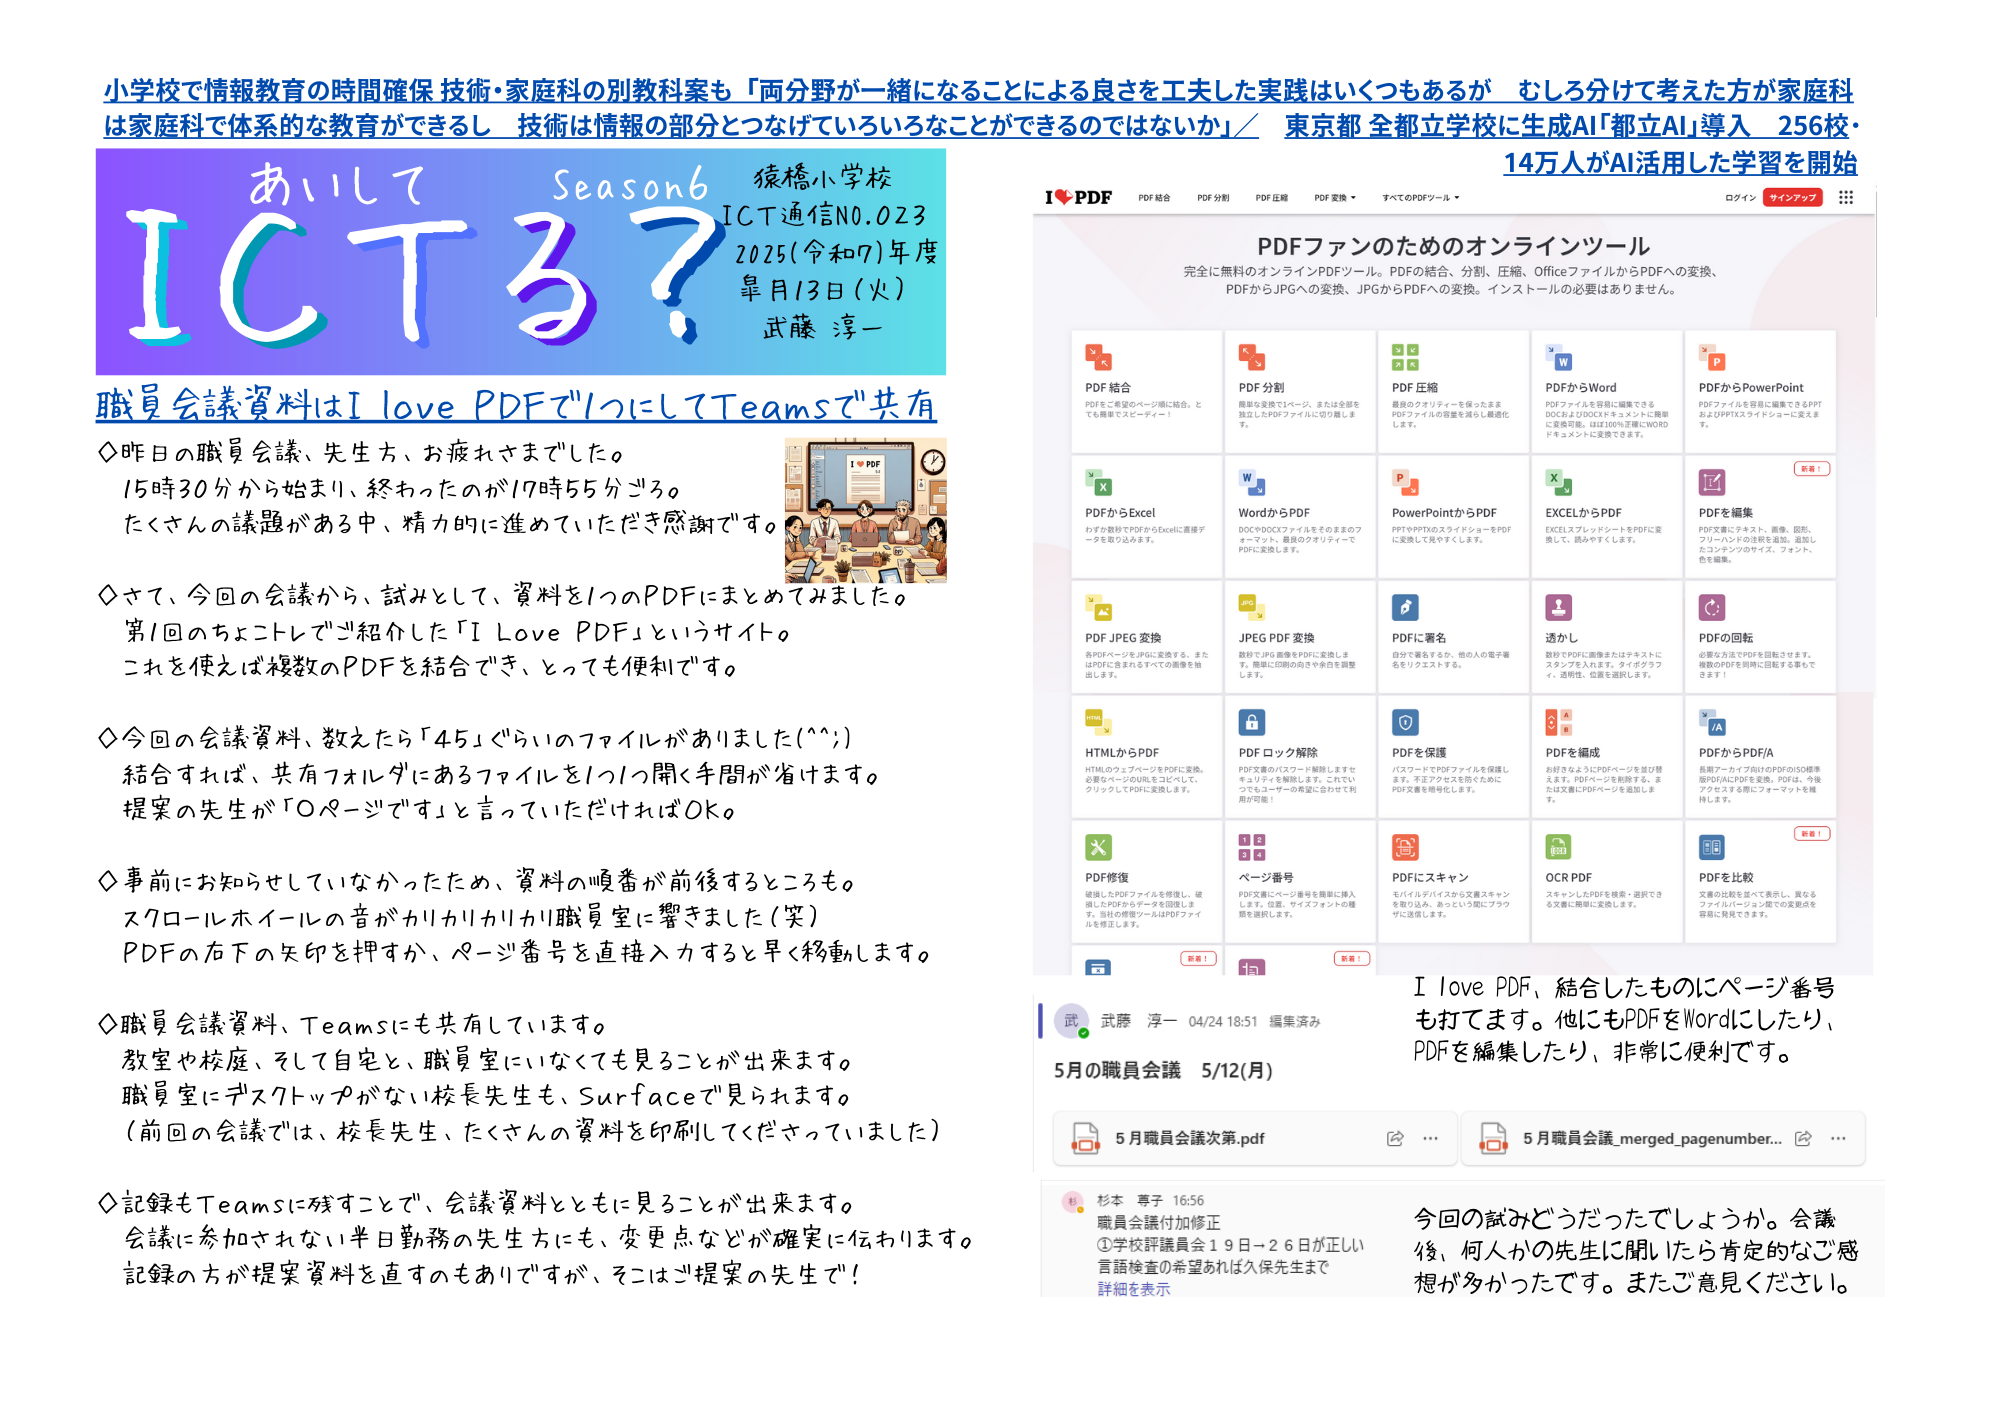
Task: Click the 5月の職員会議 5/12(月) post title
Action: 1163,1071
